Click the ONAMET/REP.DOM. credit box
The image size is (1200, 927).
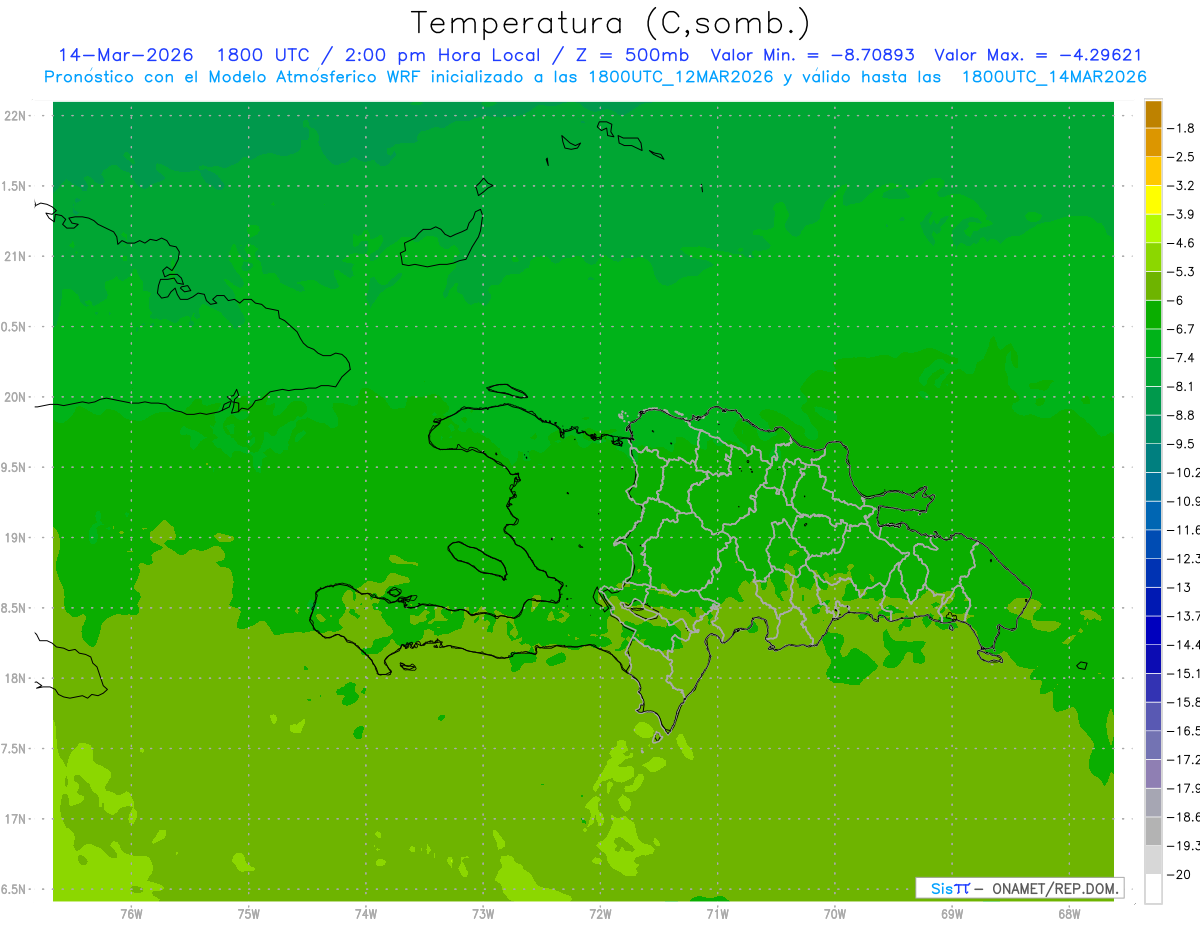(x=1020, y=888)
